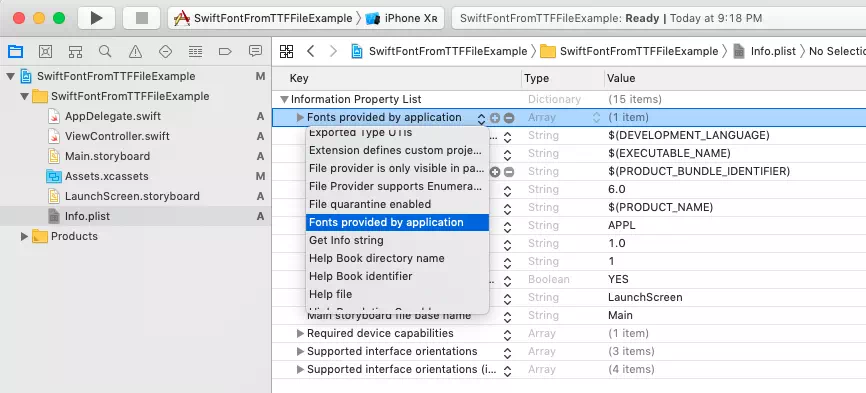
Task: Open the related items grid icon
Action: [x=286, y=51]
